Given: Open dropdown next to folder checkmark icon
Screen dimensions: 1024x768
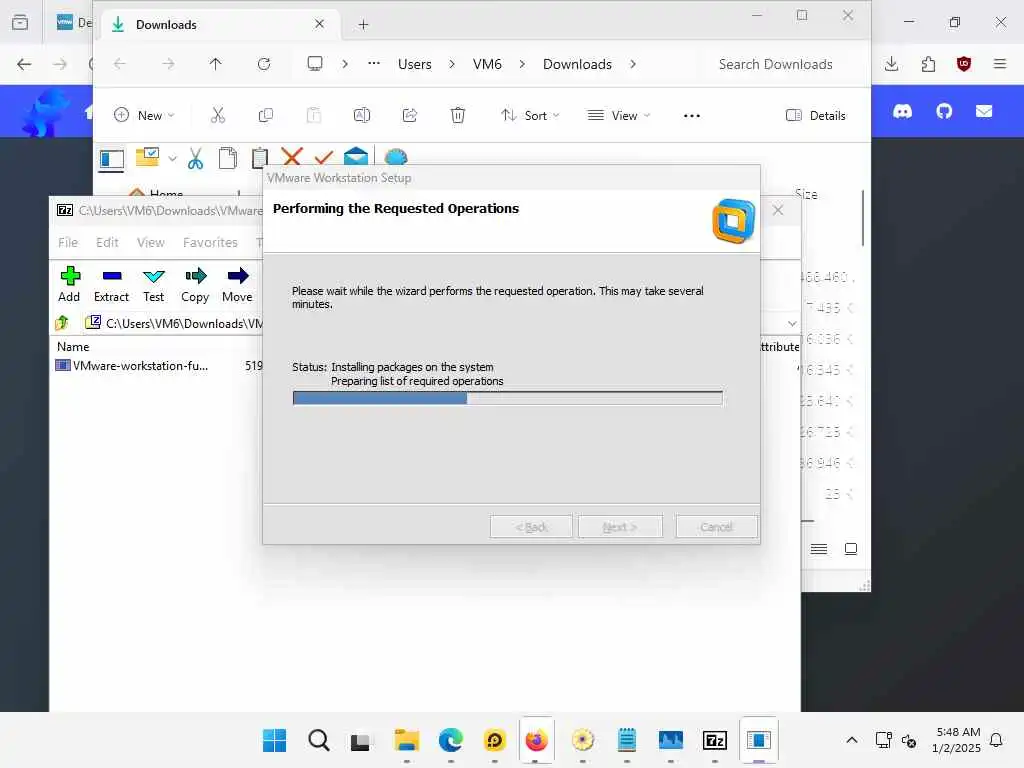Looking at the screenshot, I should 172,159.
